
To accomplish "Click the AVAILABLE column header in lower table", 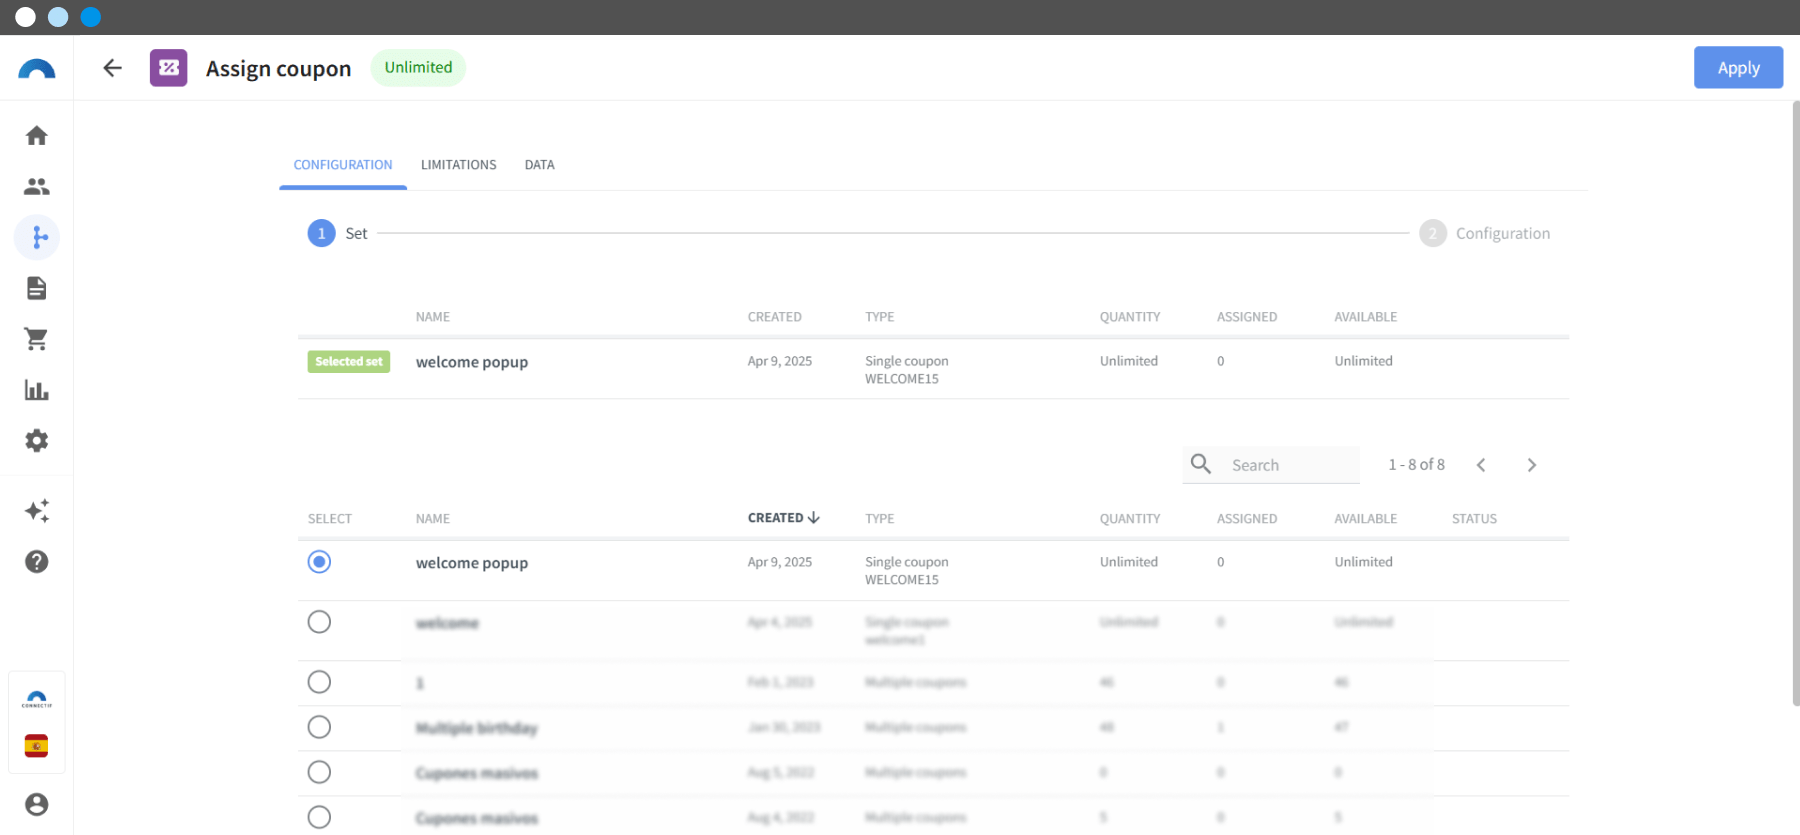I will tap(1366, 519).
